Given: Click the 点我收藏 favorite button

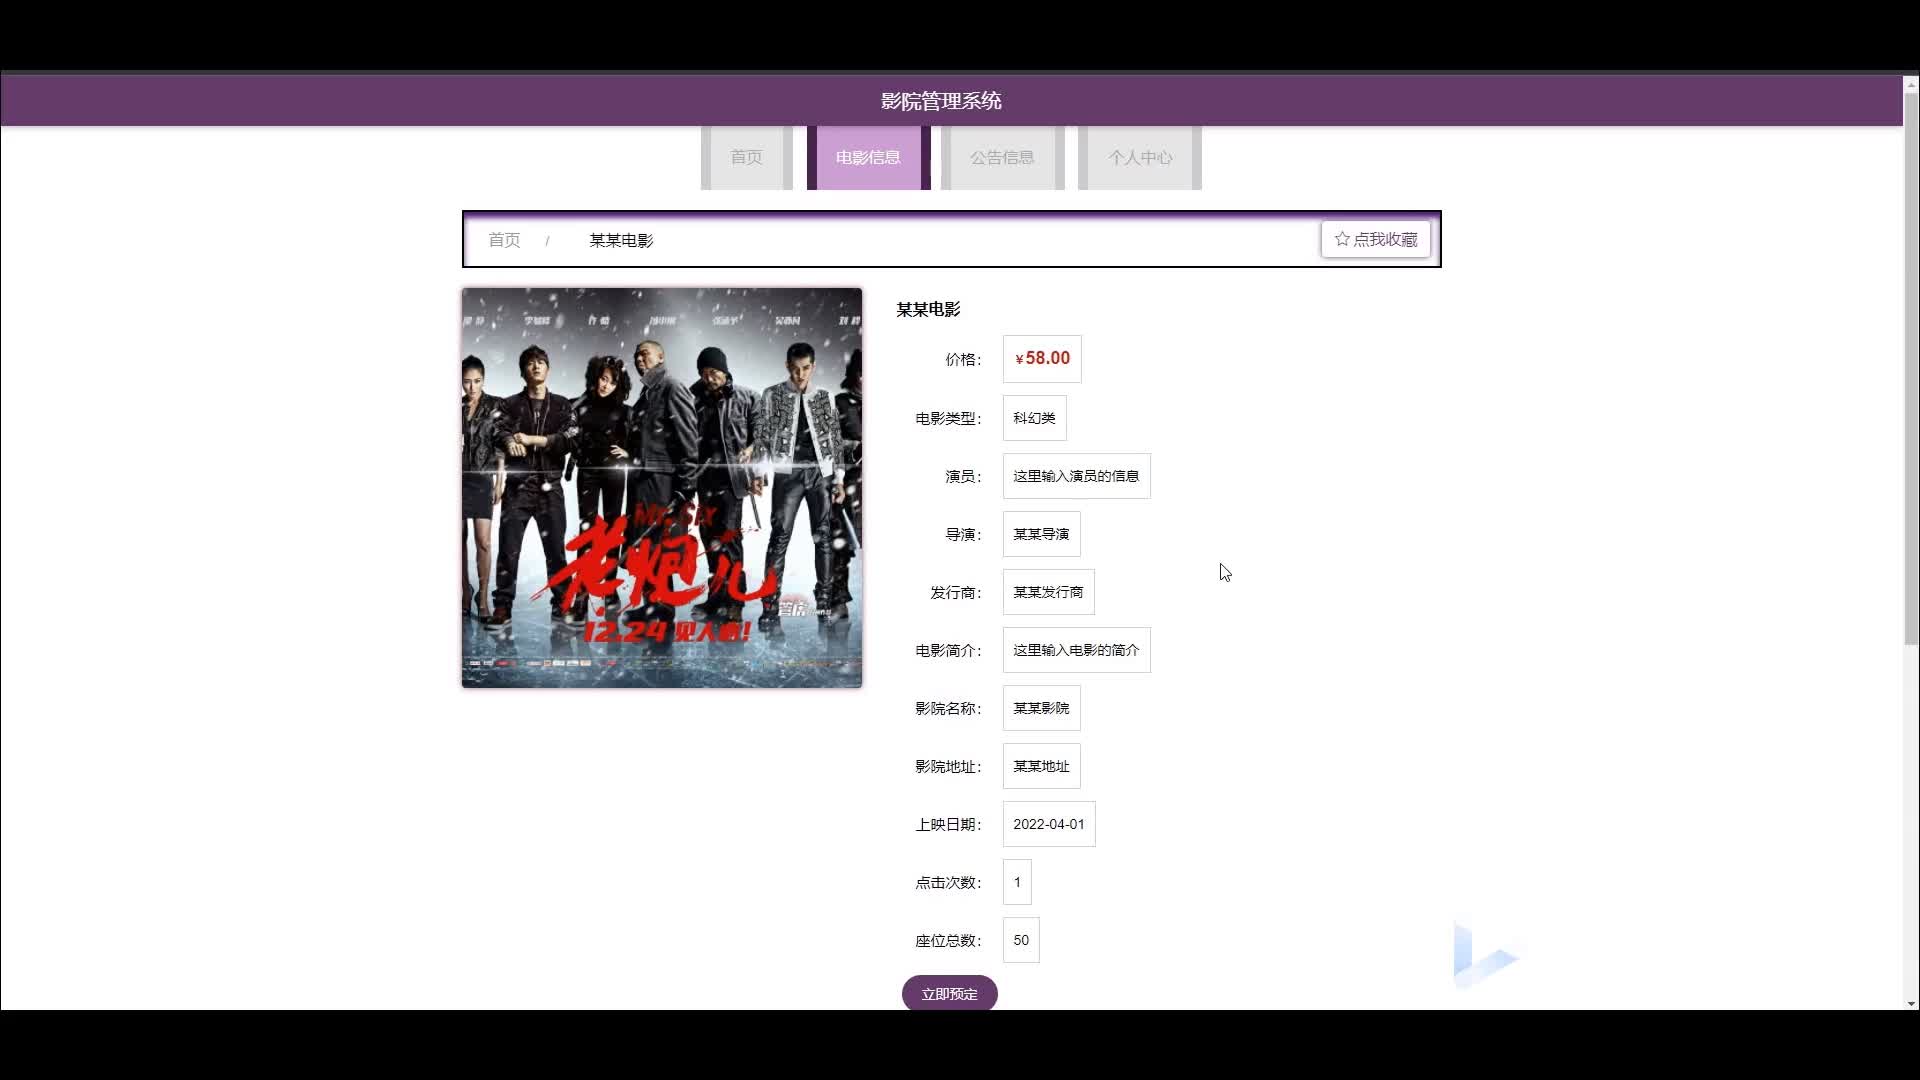Looking at the screenshot, I should tap(1375, 240).
